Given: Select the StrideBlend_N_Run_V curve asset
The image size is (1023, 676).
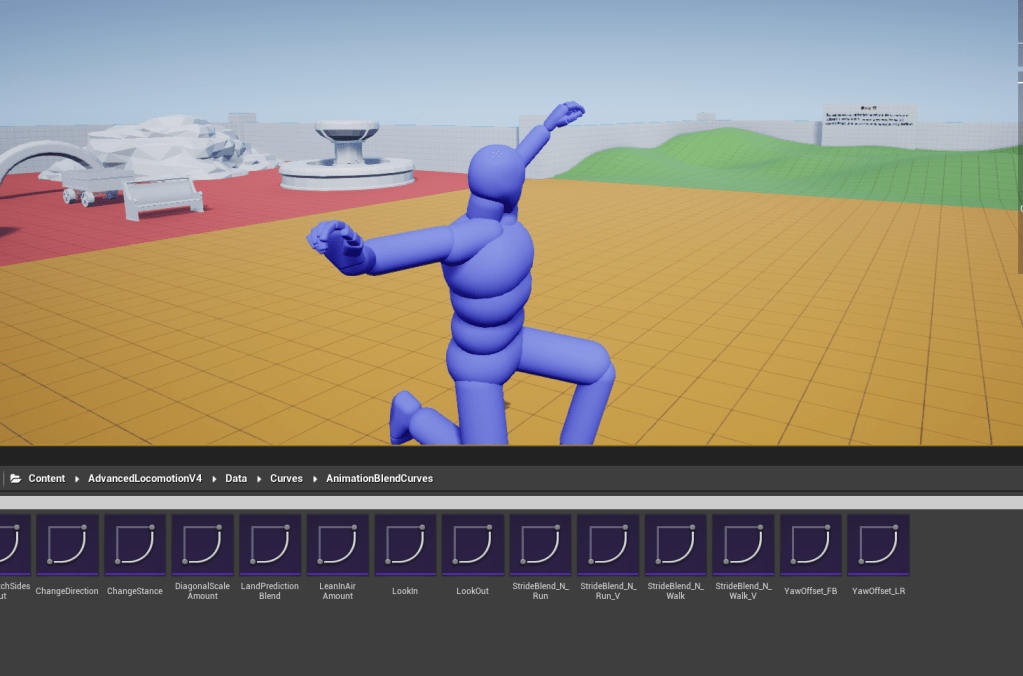Looking at the screenshot, I should click(x=608, y=546).
